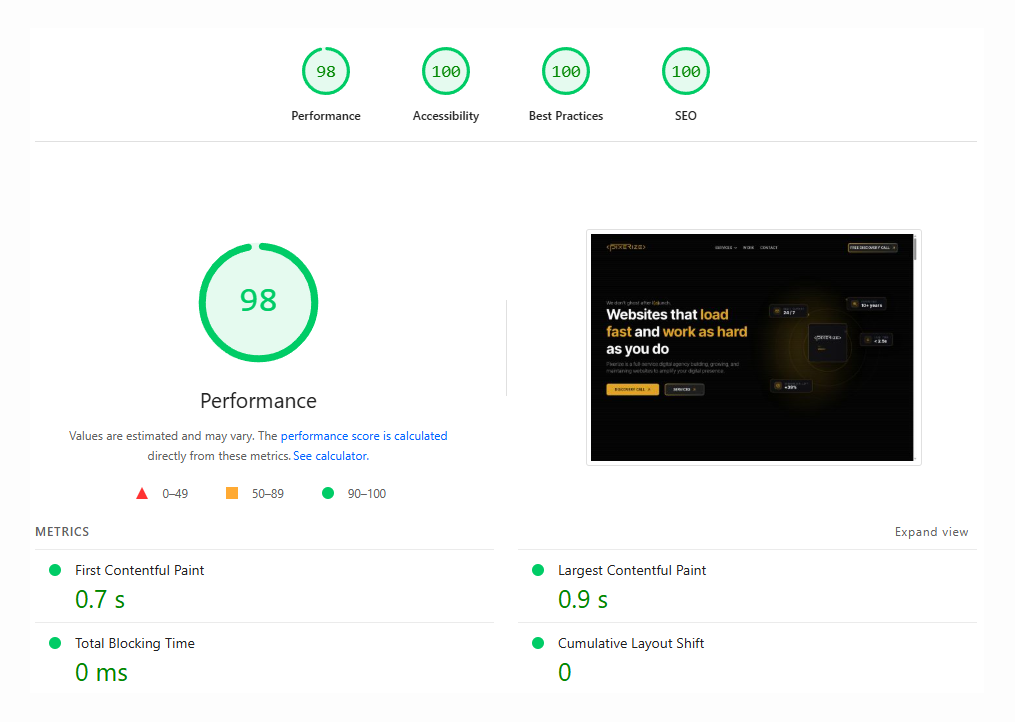Viewport: 1015px width, 722px height.
Task: Click green dot beside First Contentful Paint
Action: pyautogui.click(x=55, y=570)
